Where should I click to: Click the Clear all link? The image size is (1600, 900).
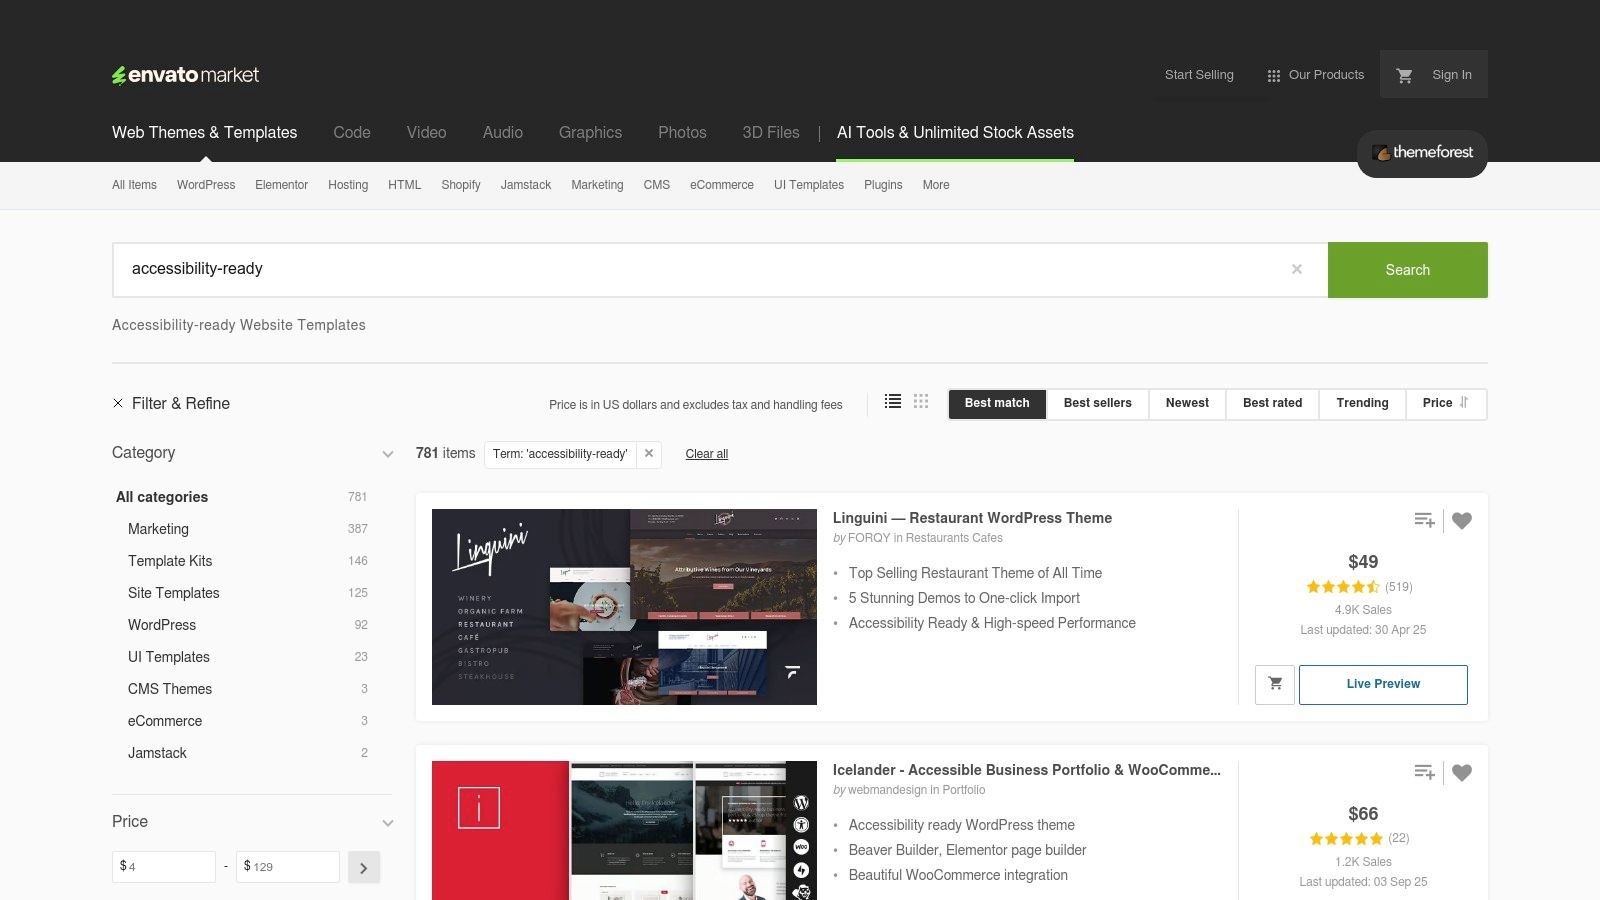tap(707, 454)
